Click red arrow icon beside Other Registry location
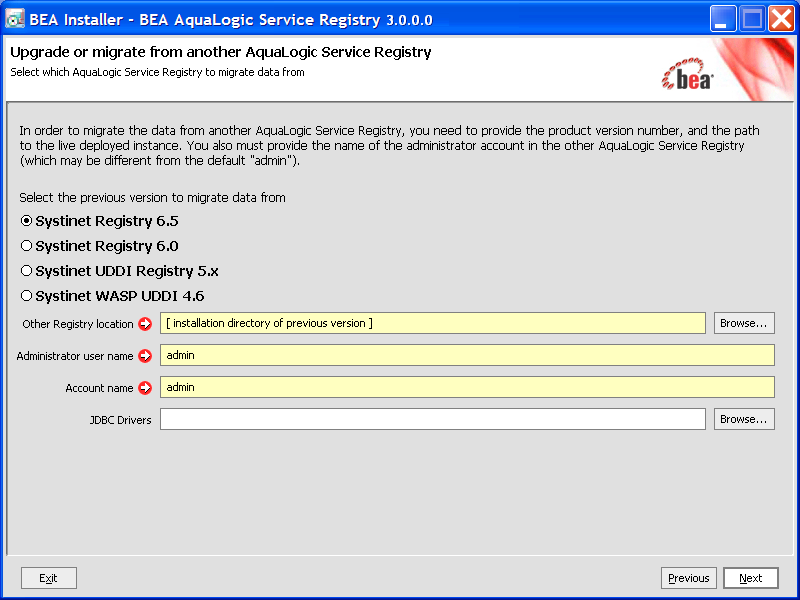 [145, 324]
